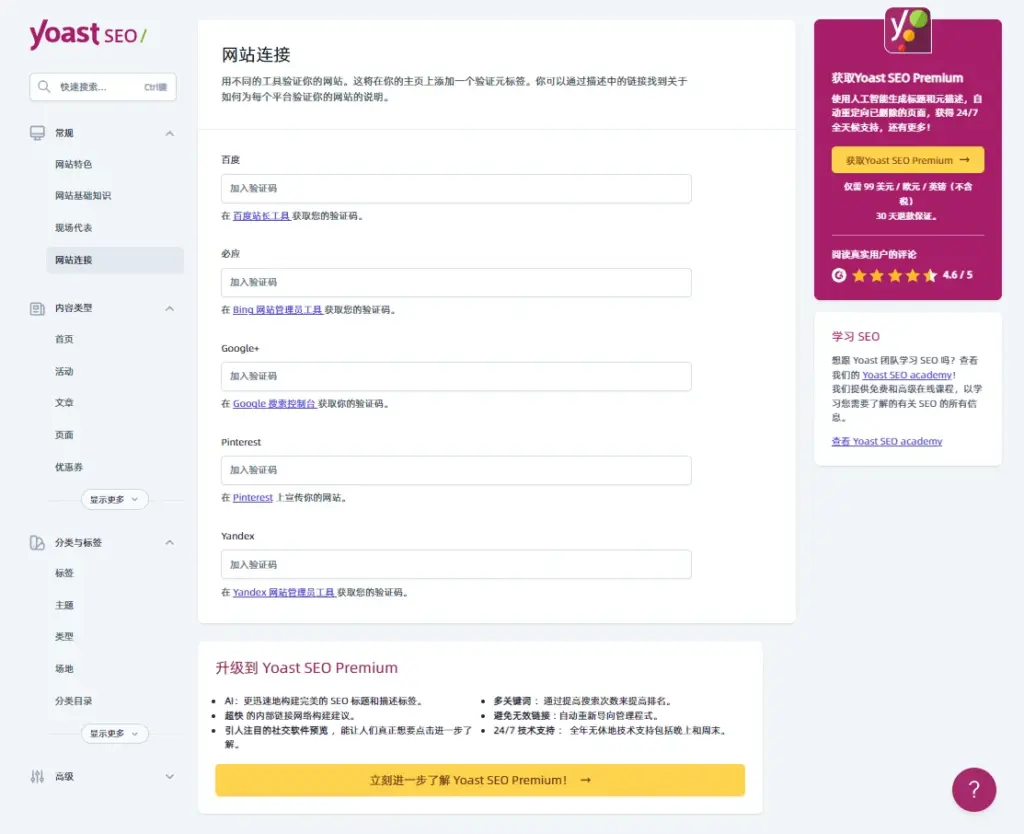
Task: Open the 文章 content type settings
Action: (x=64, y=403)
